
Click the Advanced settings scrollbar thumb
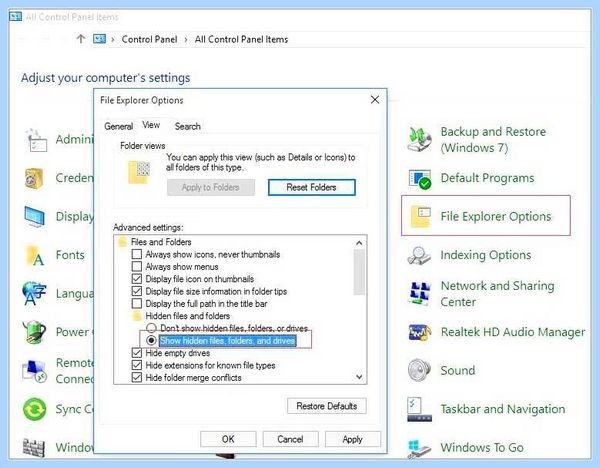[359, 272]
